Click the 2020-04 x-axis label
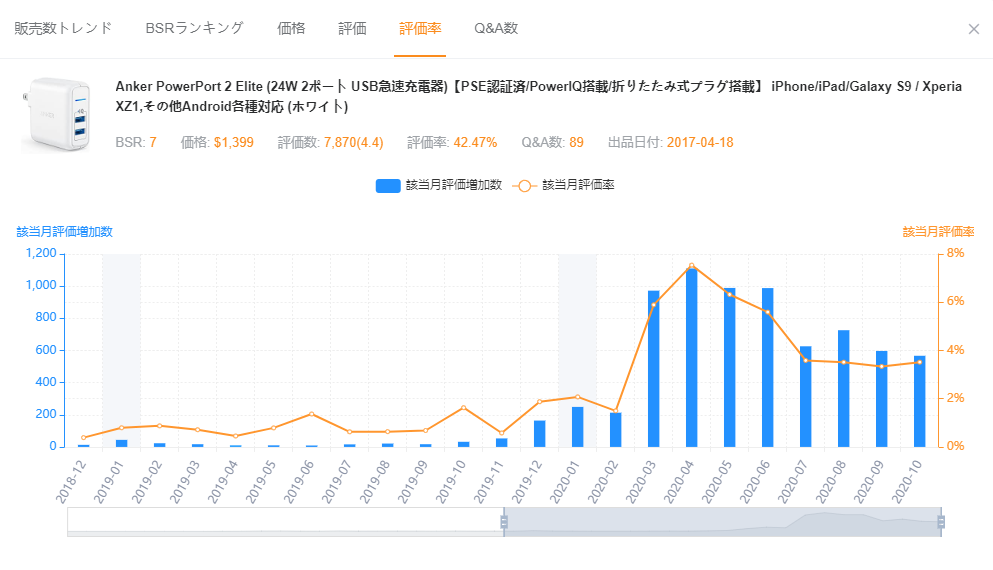993x570 pixels. 679,482
